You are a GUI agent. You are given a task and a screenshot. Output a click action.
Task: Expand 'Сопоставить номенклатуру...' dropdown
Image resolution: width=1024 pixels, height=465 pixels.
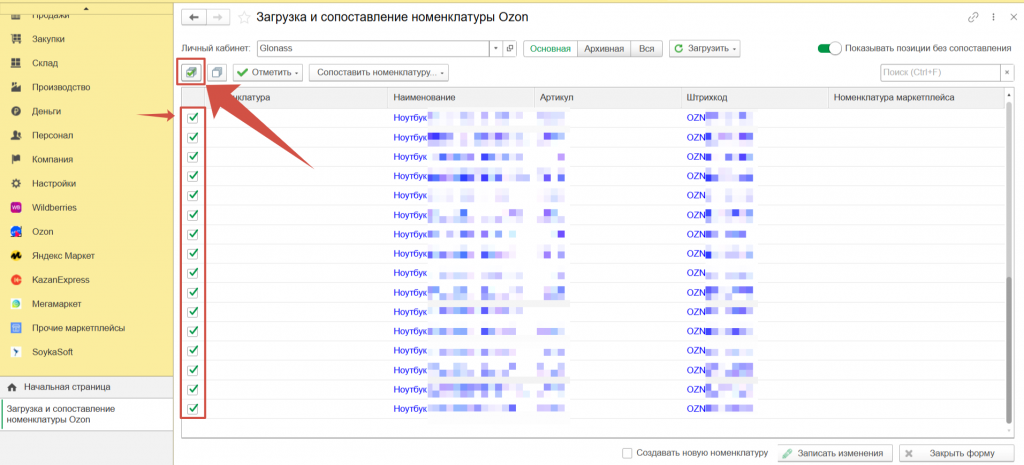coord(379,73)
